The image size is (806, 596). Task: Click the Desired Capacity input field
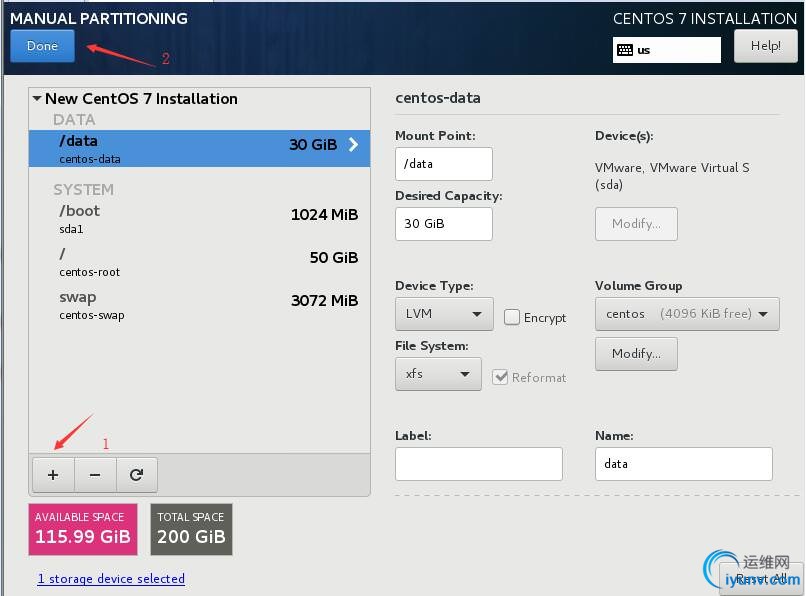[444, 224]
